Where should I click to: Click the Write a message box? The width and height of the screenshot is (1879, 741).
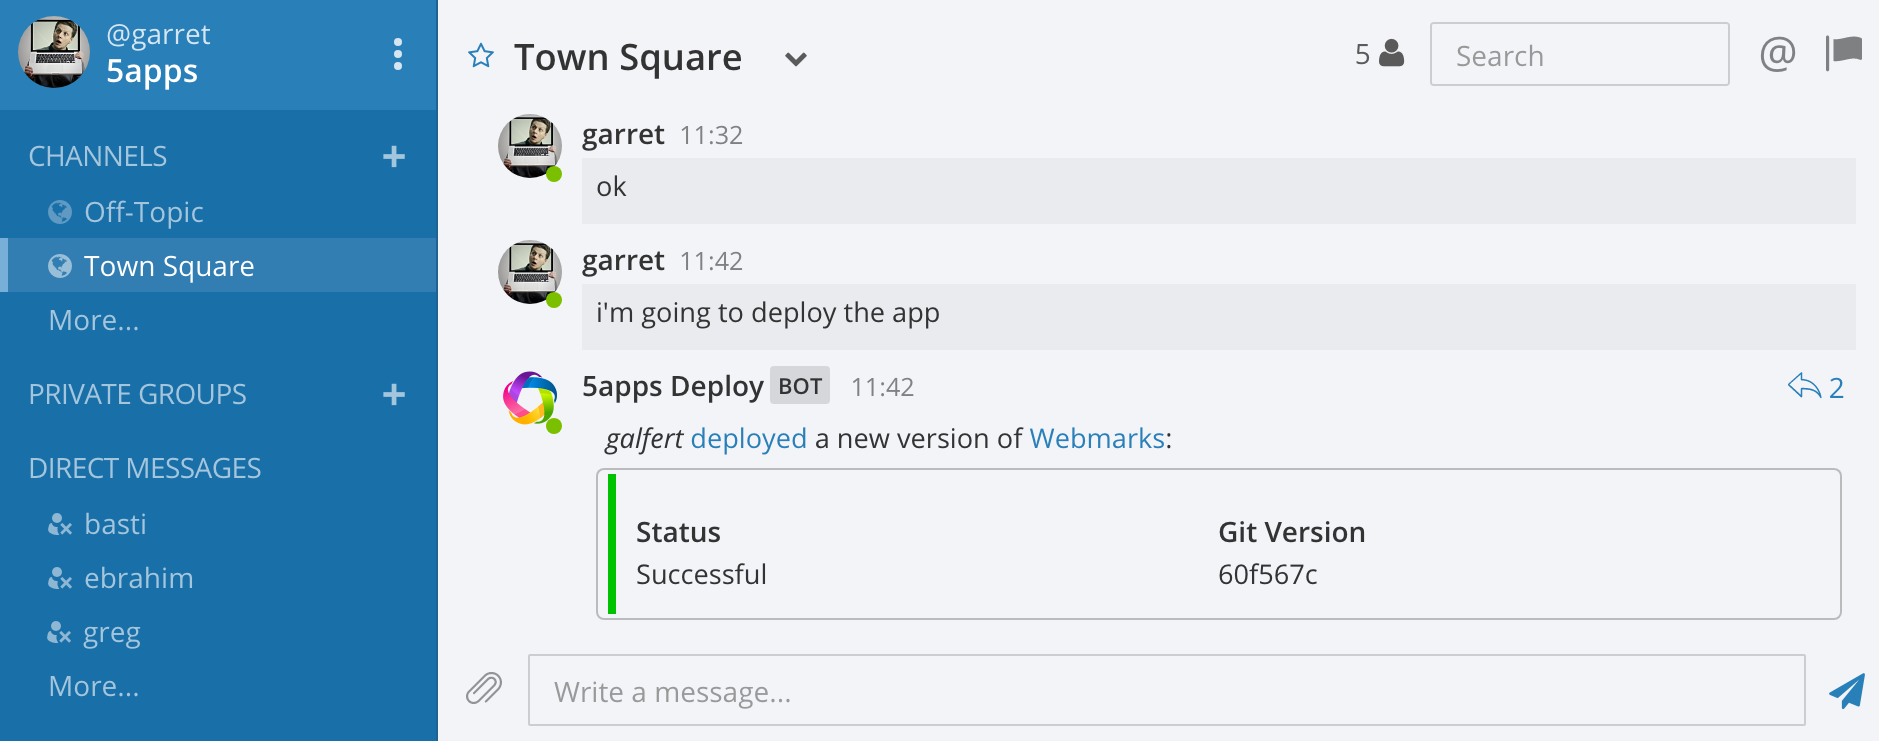1166,690
